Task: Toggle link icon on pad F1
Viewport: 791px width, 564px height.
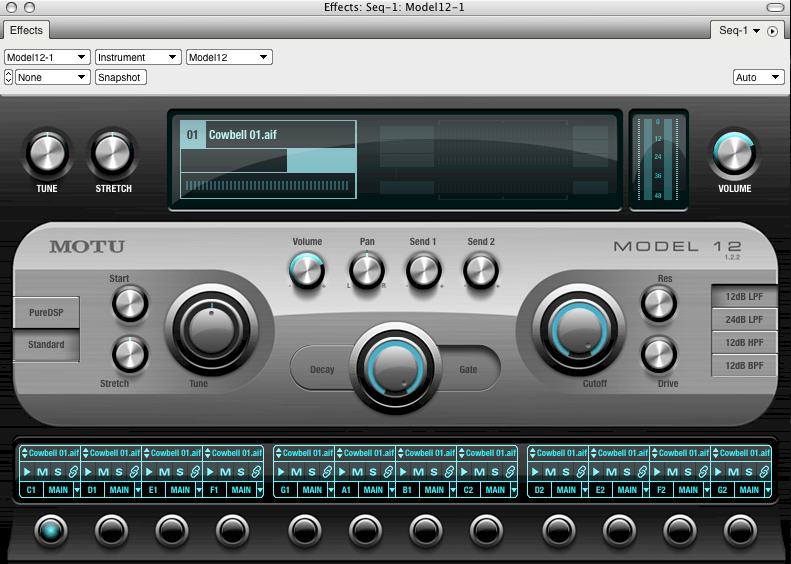Action: pyautogui.click(x=256, y=472)
